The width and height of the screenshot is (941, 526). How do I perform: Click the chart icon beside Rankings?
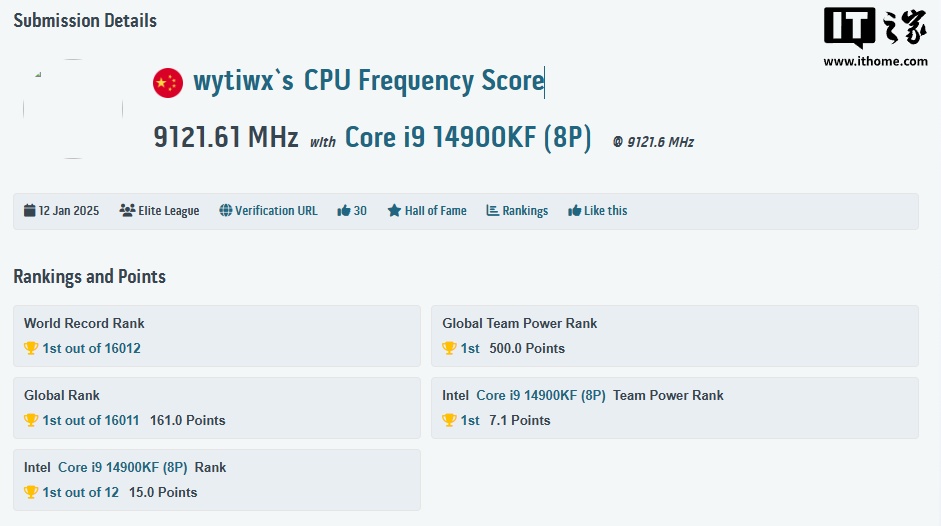(x=492, y=210)
